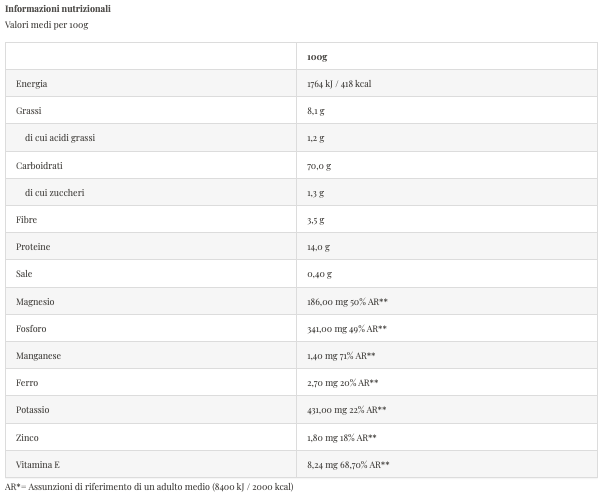Screen dimensions: 605x501
Task: Click the AR* reference intake footnote
Action: coord(149,487)
